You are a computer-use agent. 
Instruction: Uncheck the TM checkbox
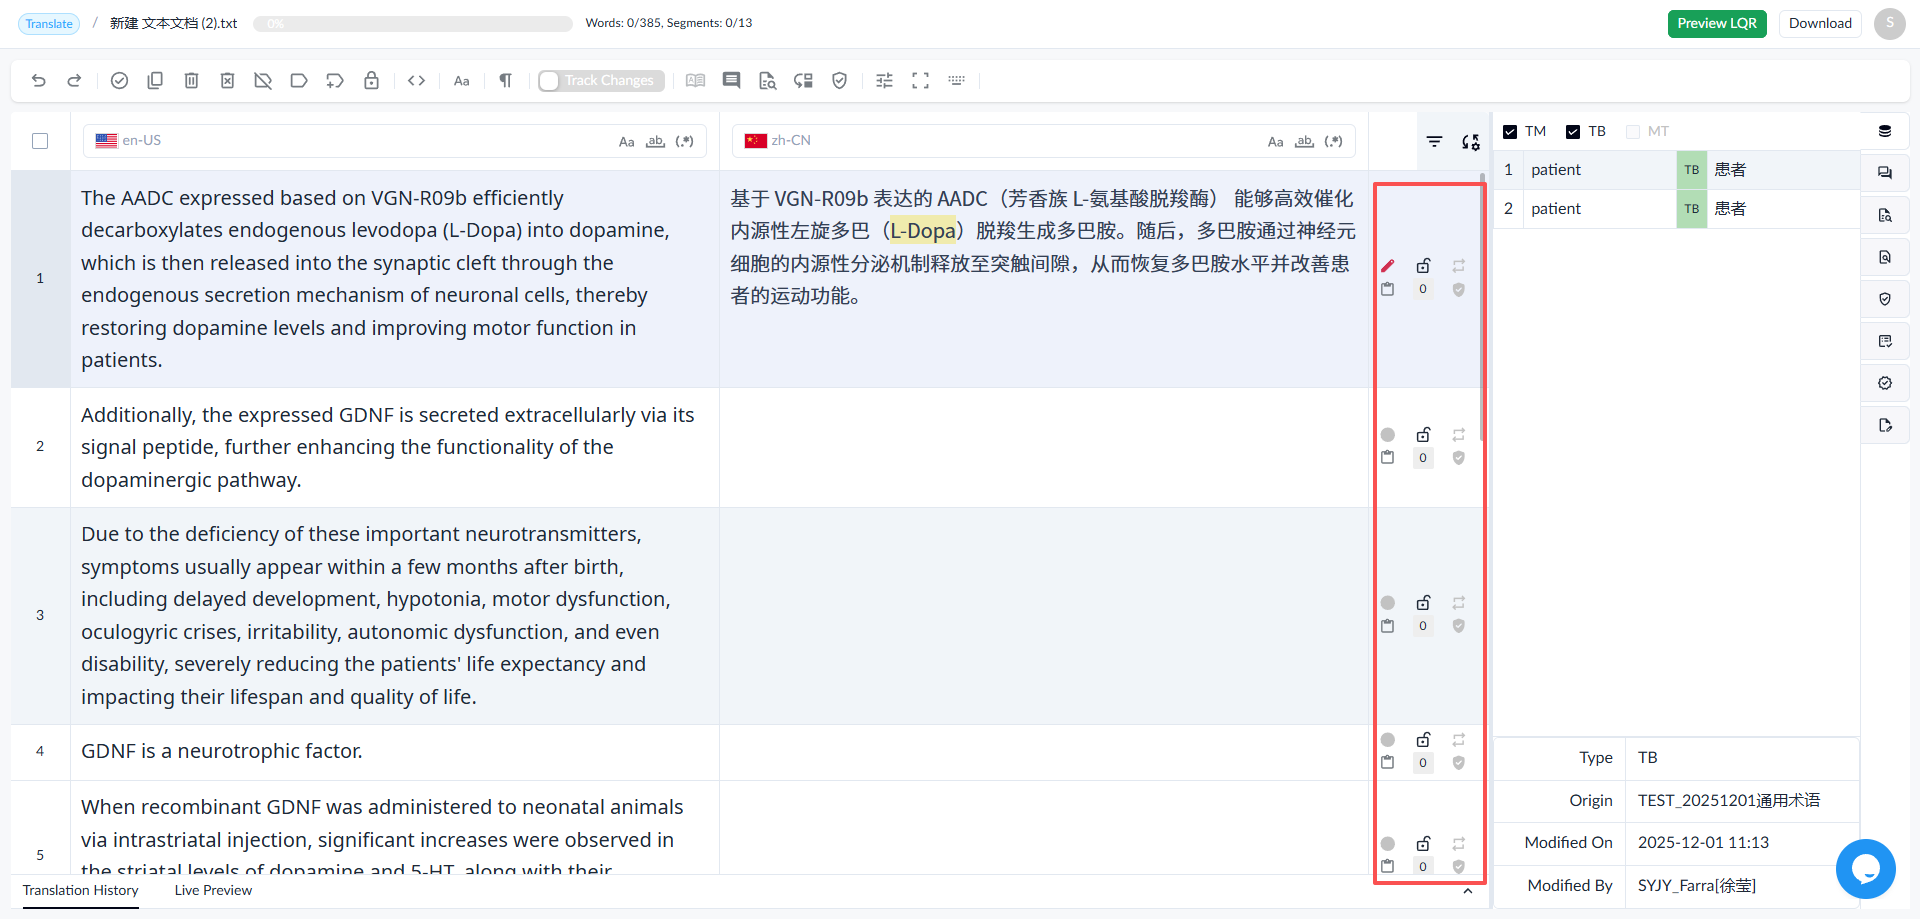[1510, 132]
